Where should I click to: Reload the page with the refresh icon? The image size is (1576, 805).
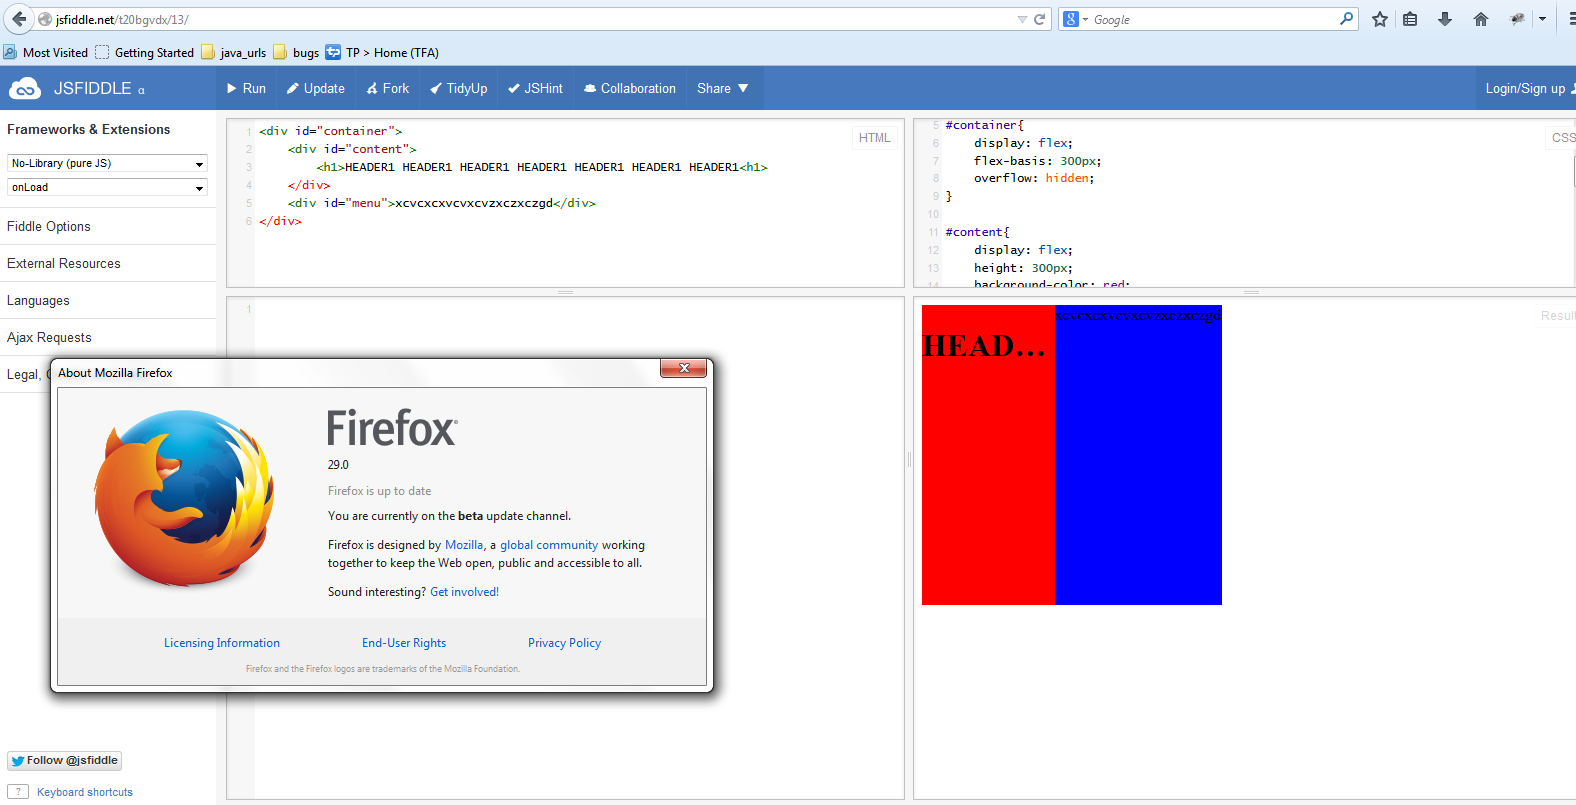(1040, 19)
